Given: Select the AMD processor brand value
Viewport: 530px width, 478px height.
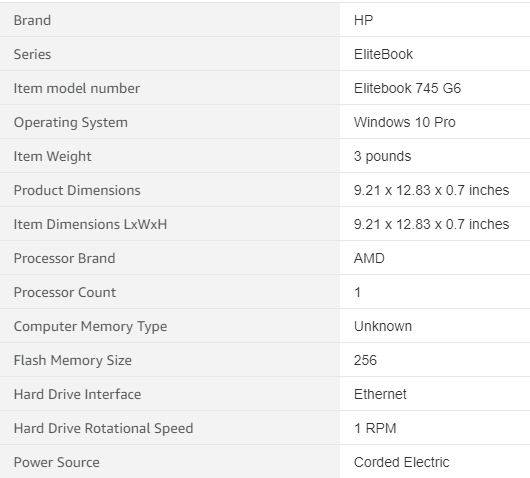Looking at the screenshot, I should coord(369,258).
